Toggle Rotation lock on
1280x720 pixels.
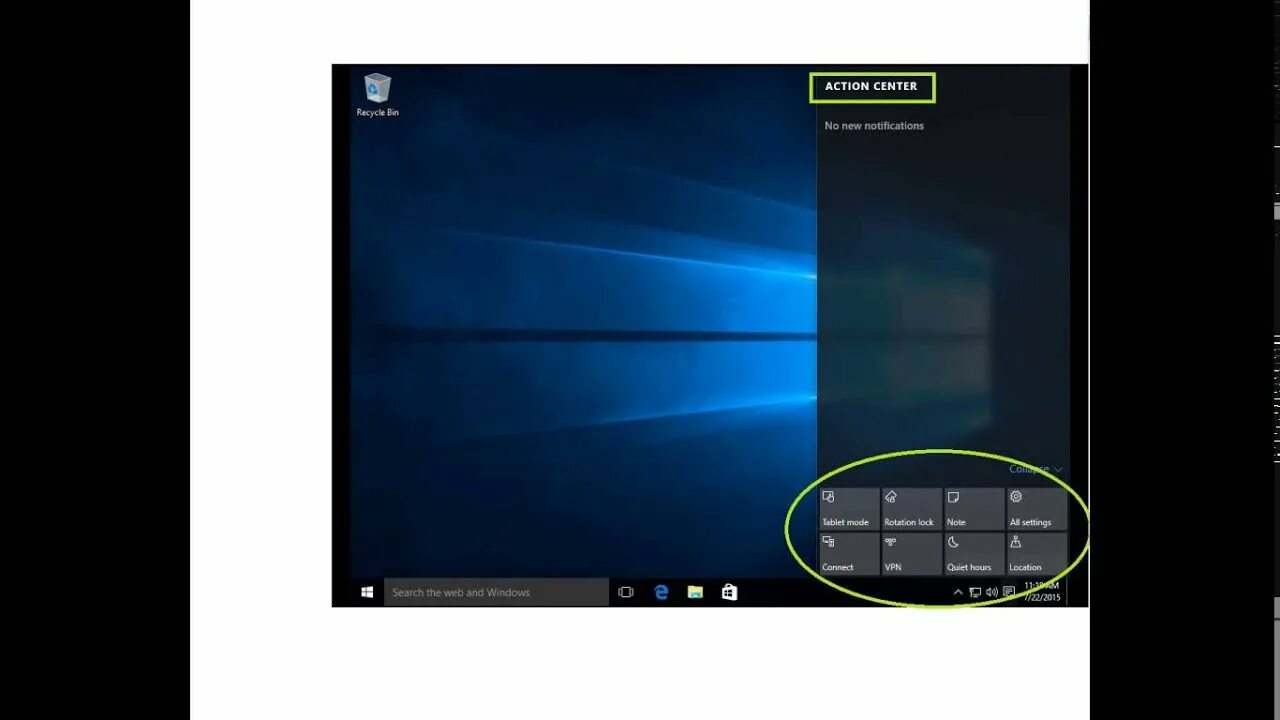coord(909,508)
